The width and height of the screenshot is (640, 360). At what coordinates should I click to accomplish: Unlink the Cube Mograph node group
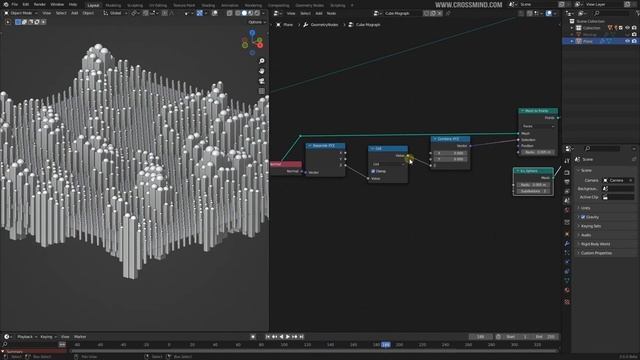[440, 13]
